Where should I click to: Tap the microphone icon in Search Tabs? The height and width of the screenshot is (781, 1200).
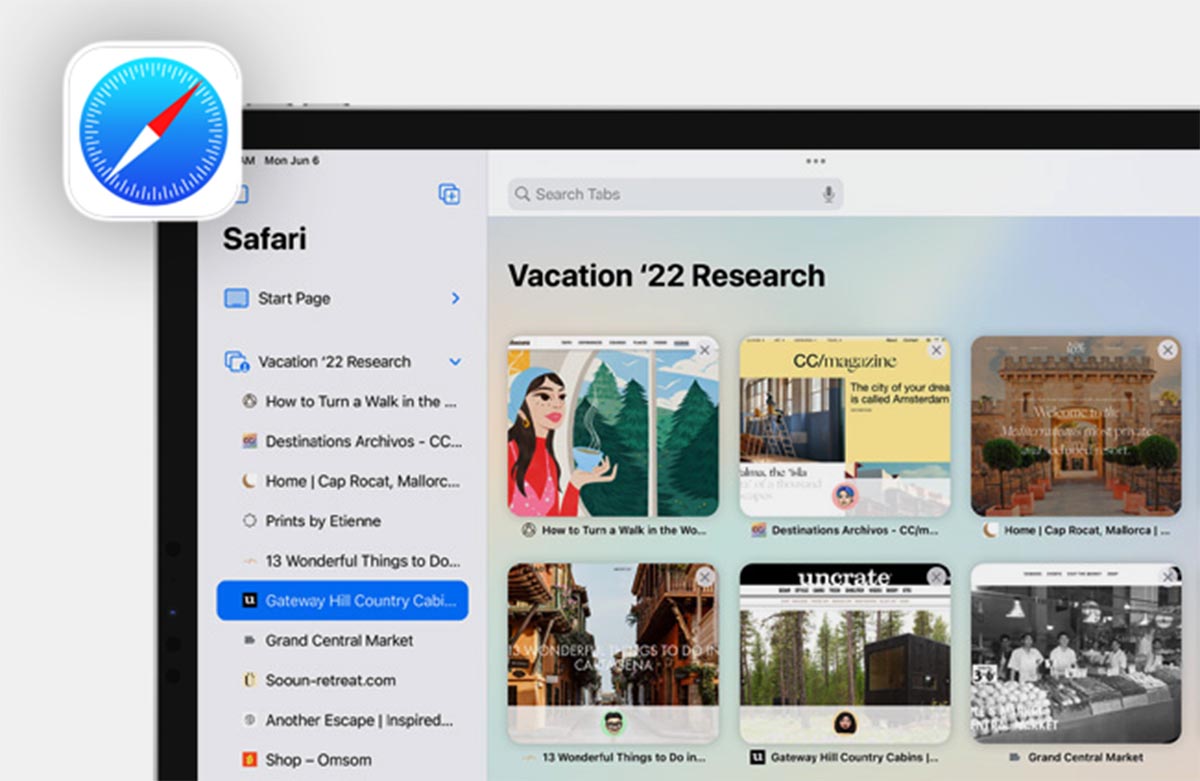click(828, 194)
